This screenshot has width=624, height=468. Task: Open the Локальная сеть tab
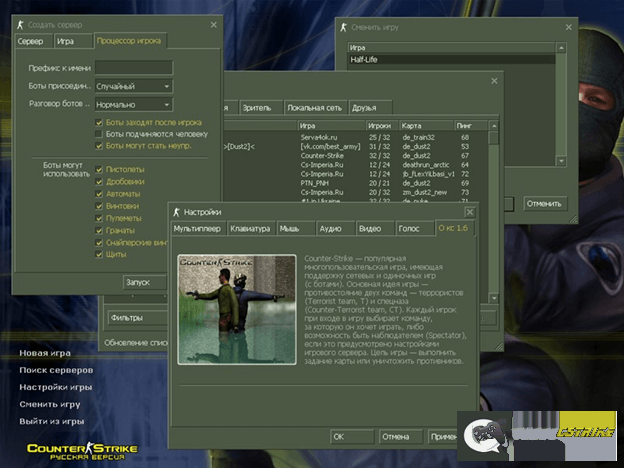coord(315,108)
